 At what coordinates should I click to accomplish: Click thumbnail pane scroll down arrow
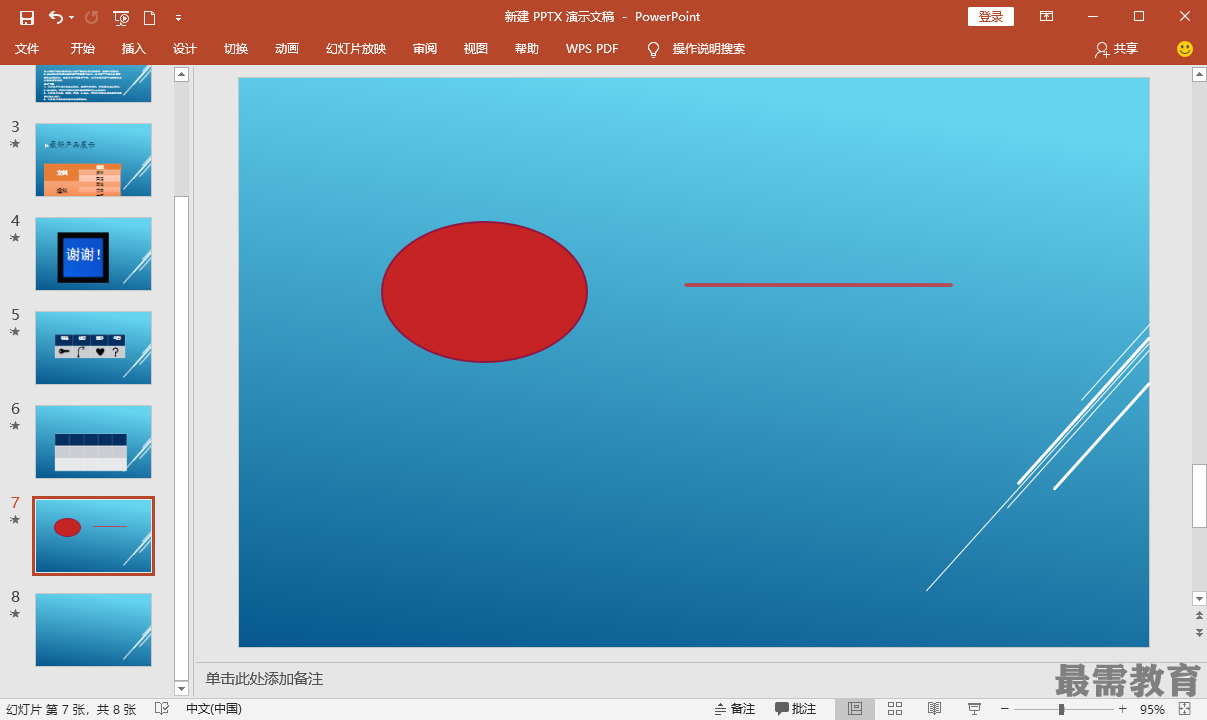181,688
